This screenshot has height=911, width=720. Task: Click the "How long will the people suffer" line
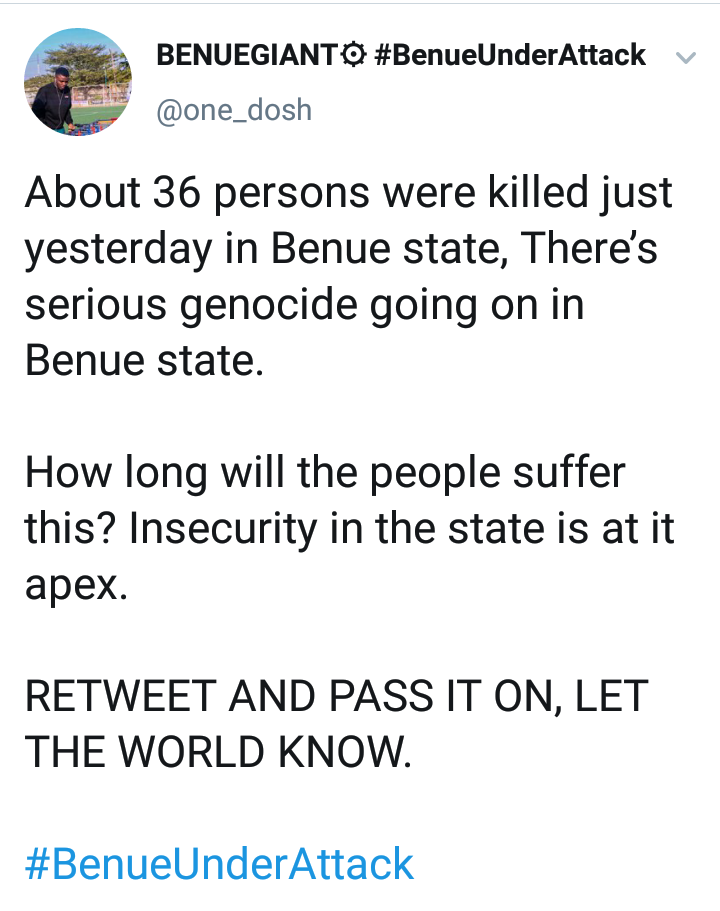325,472
